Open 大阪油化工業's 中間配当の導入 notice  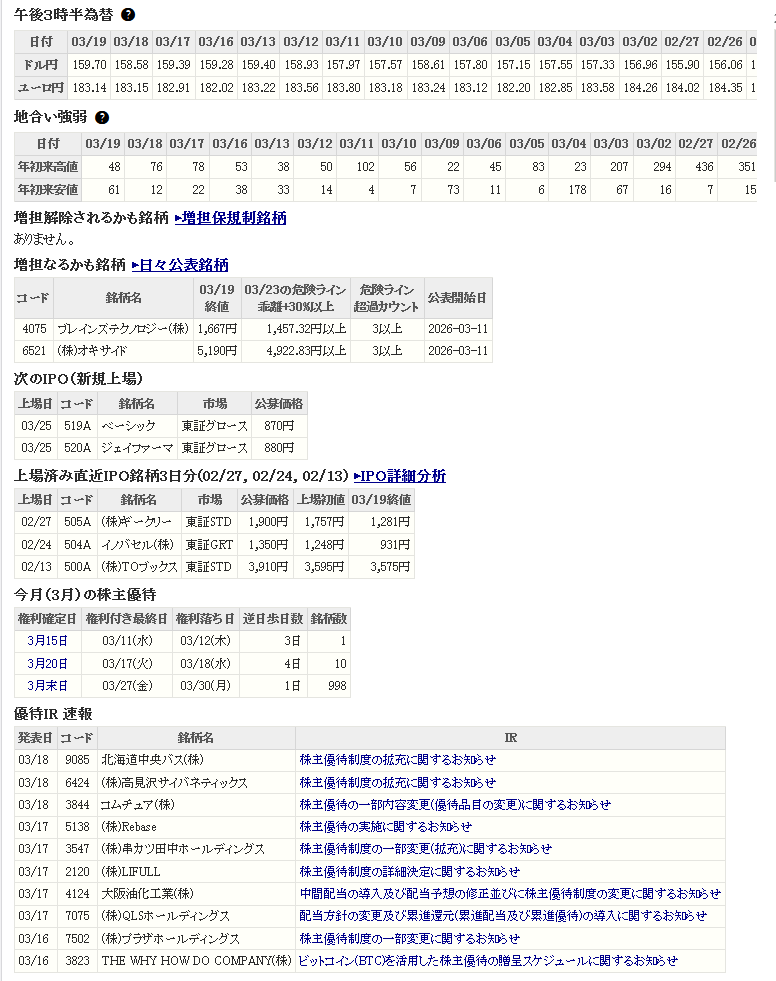pyautogui.click(x=510, y=894)
